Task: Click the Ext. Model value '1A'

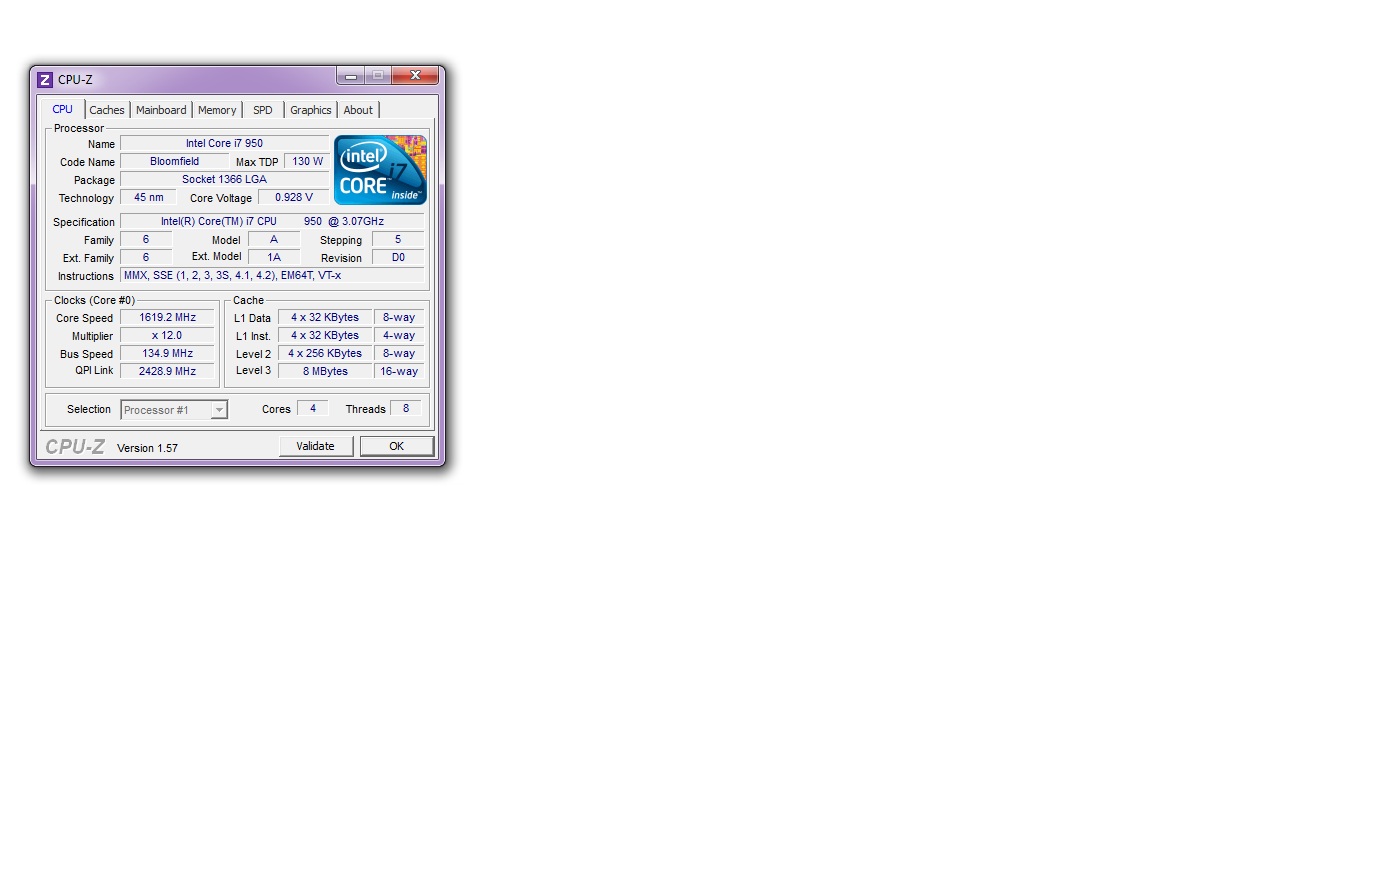Action: click(274, 258)
